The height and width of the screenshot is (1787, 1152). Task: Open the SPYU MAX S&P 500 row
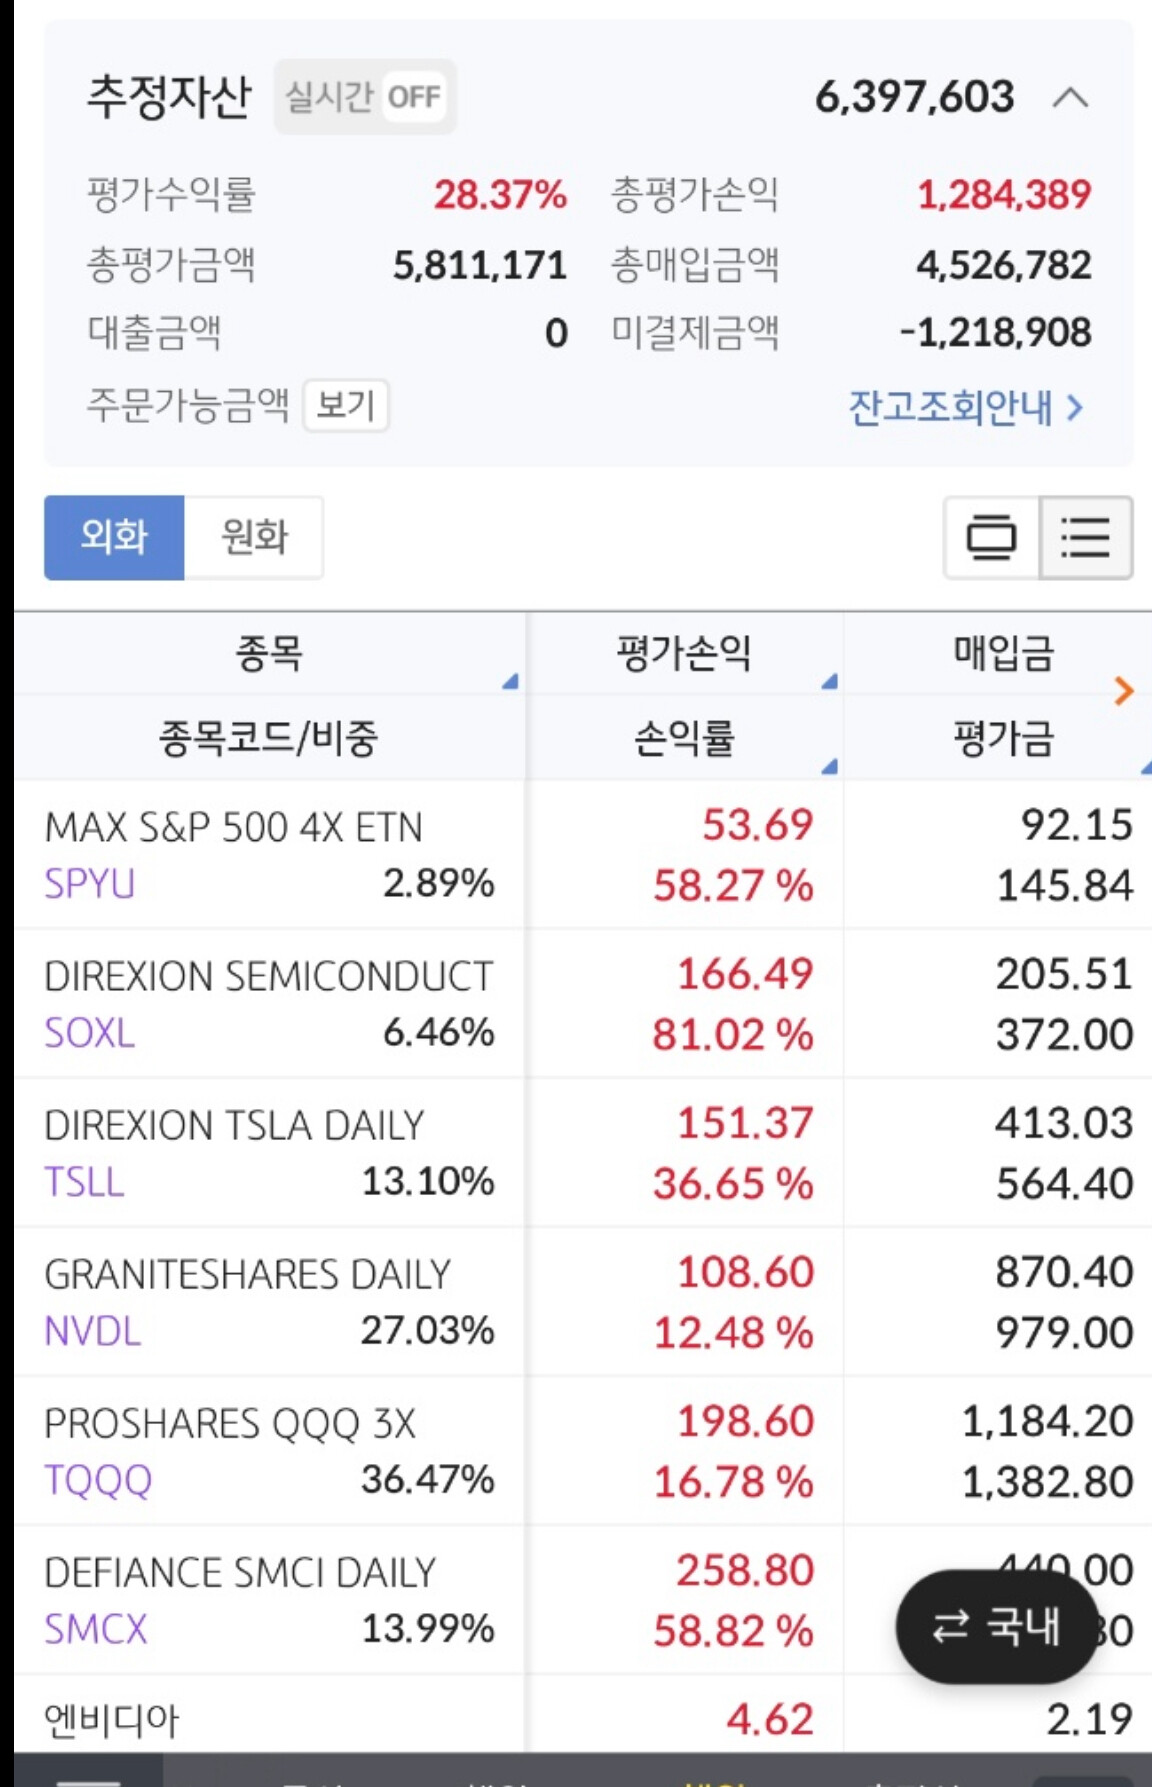point(268,854)
